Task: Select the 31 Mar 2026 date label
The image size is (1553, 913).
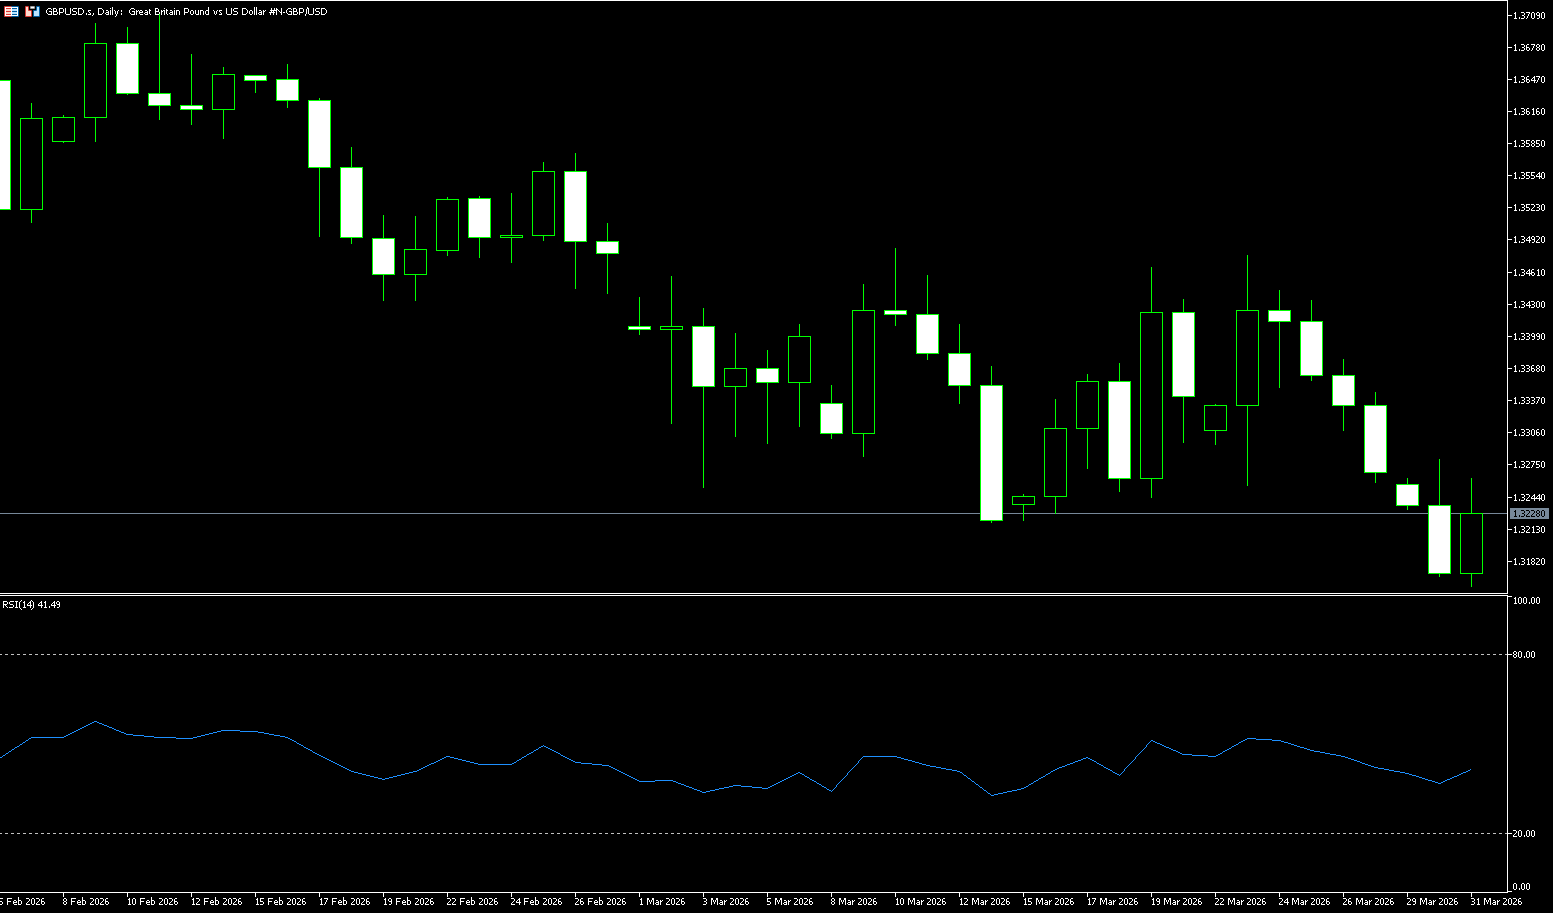Action: [x=1495, y=902]
